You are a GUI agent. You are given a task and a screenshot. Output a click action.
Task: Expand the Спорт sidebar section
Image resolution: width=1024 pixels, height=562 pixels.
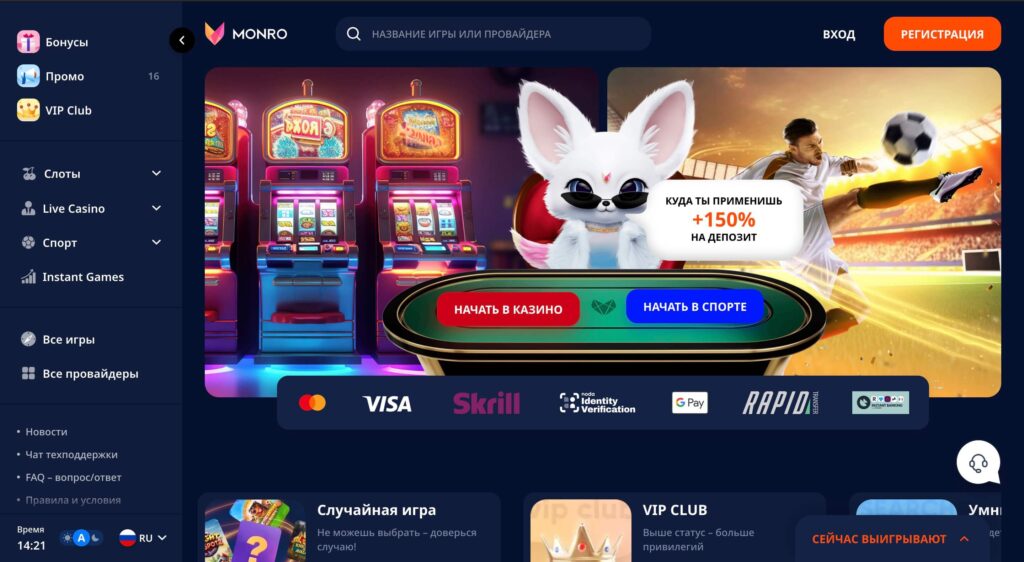(x=91, y=242)
